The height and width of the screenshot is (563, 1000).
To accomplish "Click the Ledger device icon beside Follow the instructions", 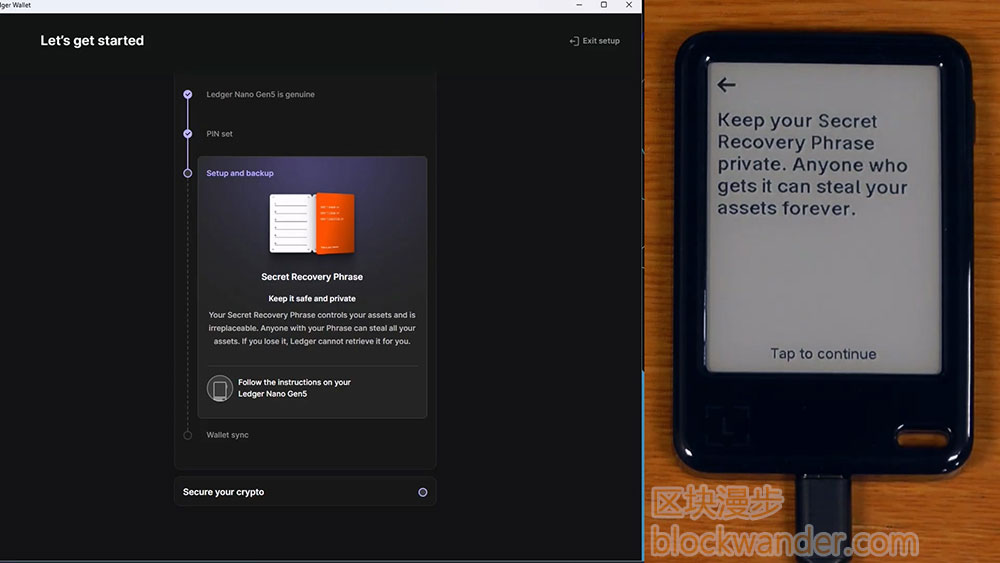I will (x=219, y=388).
